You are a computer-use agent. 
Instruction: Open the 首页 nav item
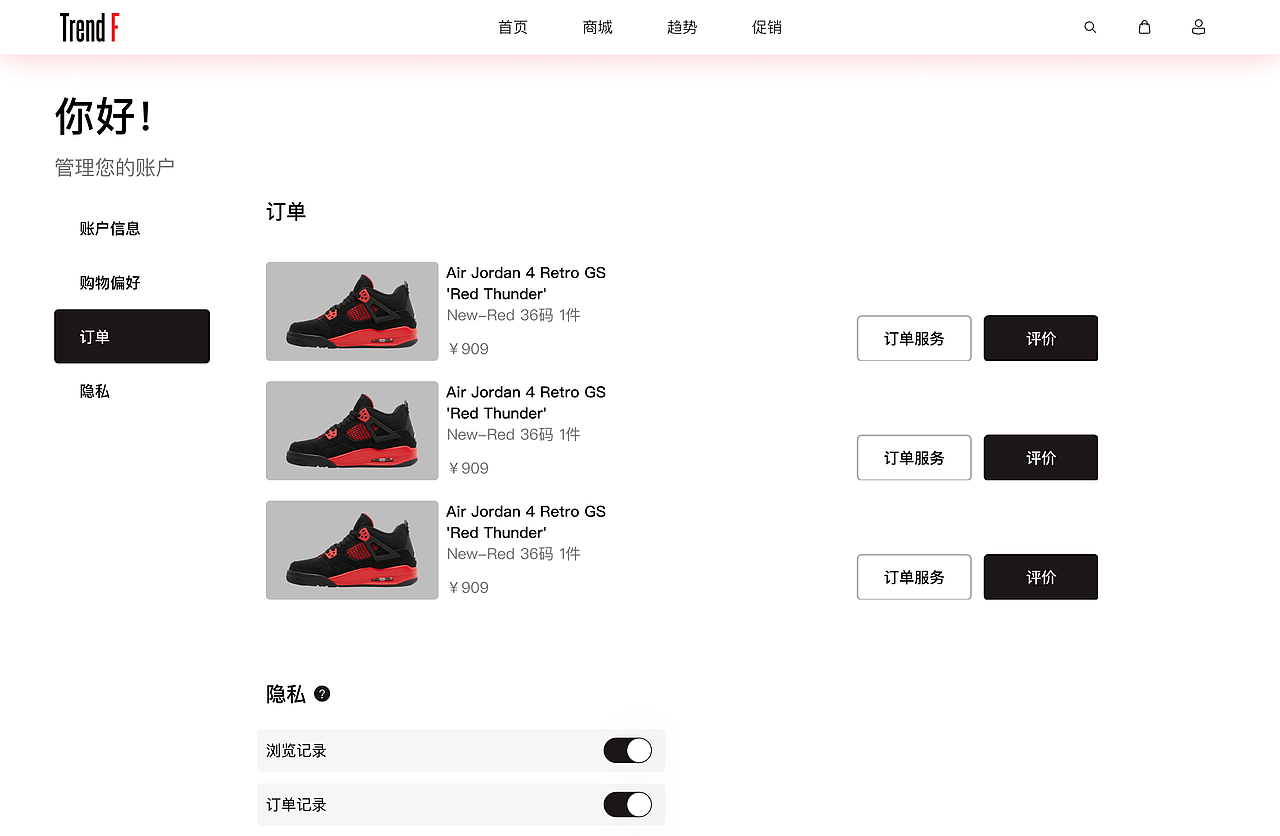(x=513, y=28)
